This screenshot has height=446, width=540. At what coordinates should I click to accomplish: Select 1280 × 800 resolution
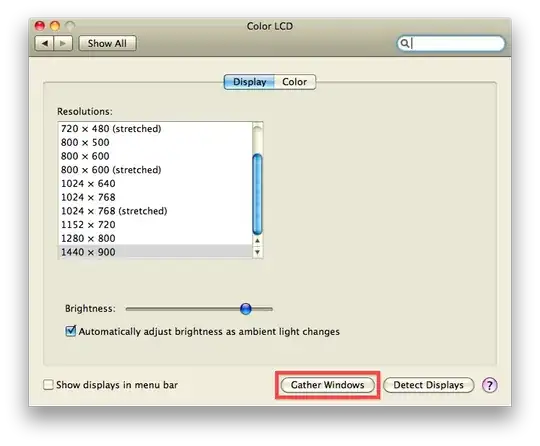click(155, 238)
